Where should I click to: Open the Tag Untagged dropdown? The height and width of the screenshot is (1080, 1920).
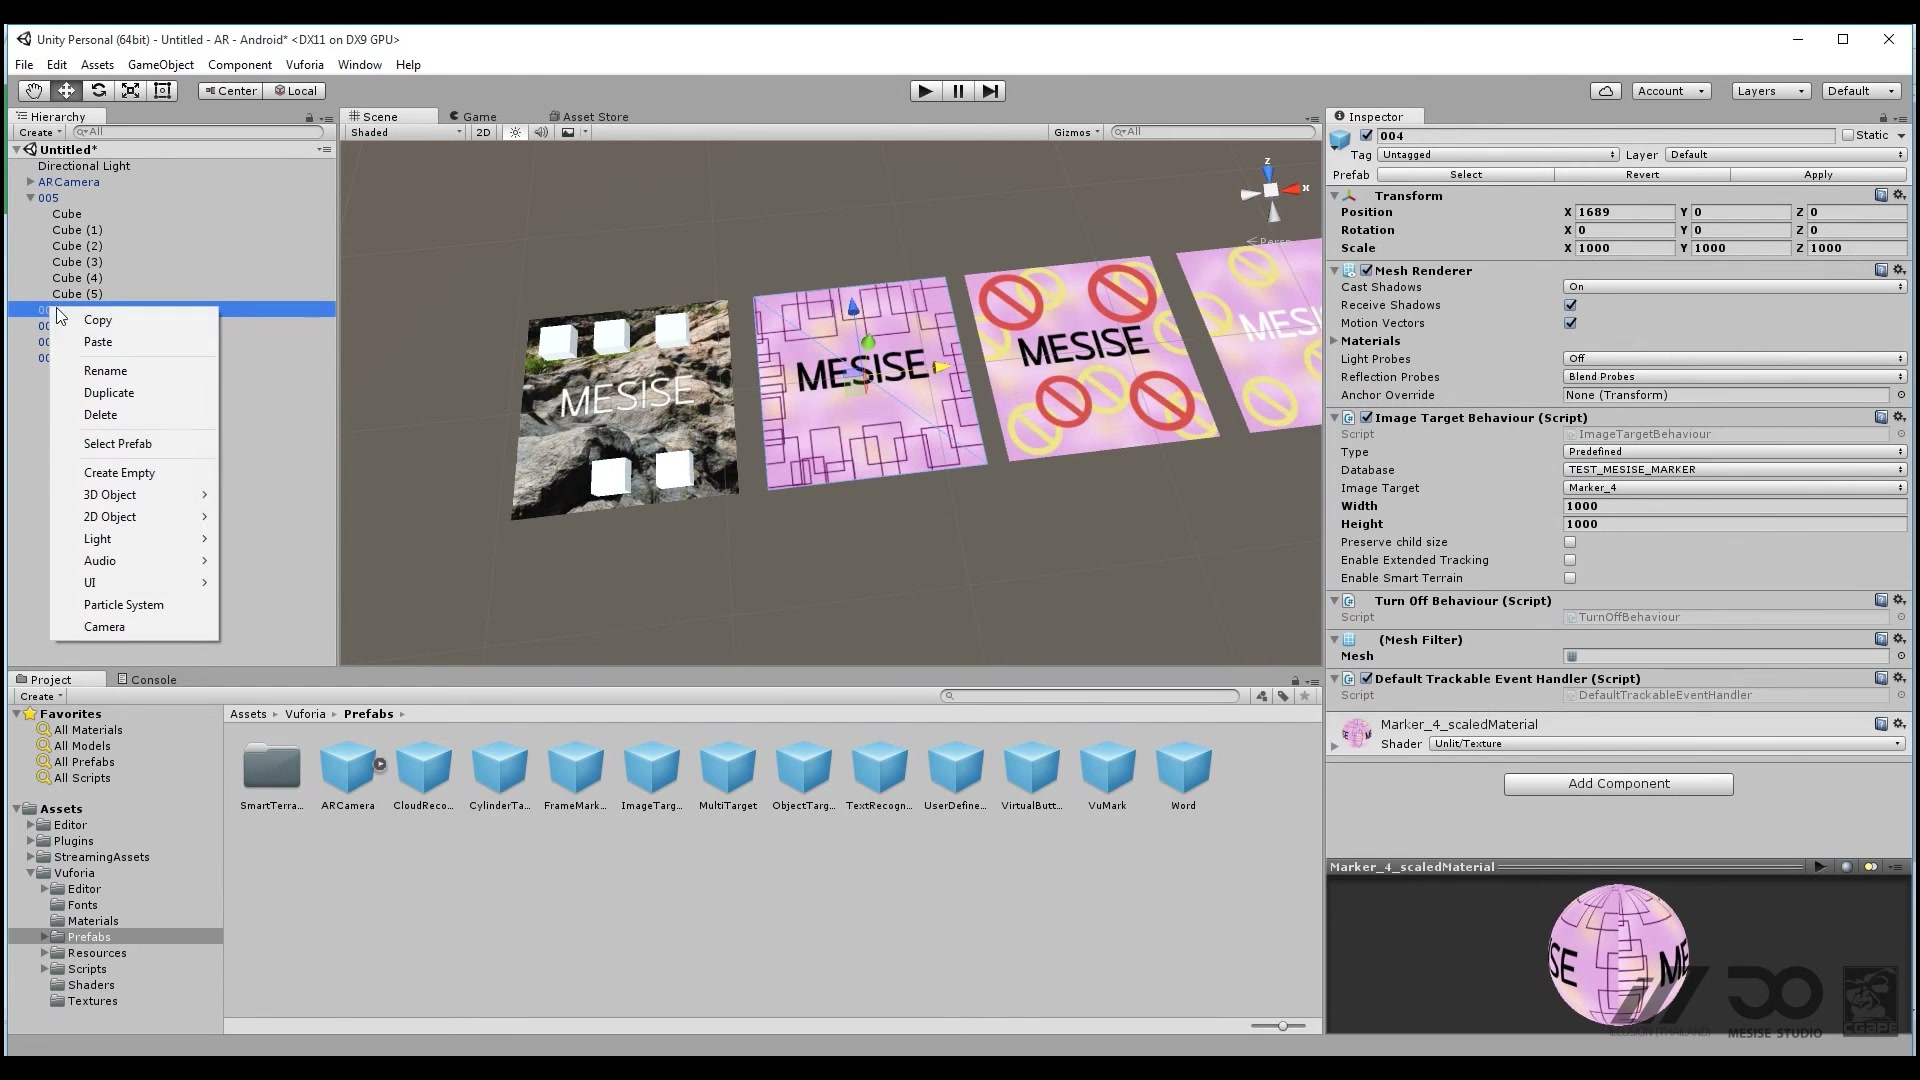(x=1498, y=155)
